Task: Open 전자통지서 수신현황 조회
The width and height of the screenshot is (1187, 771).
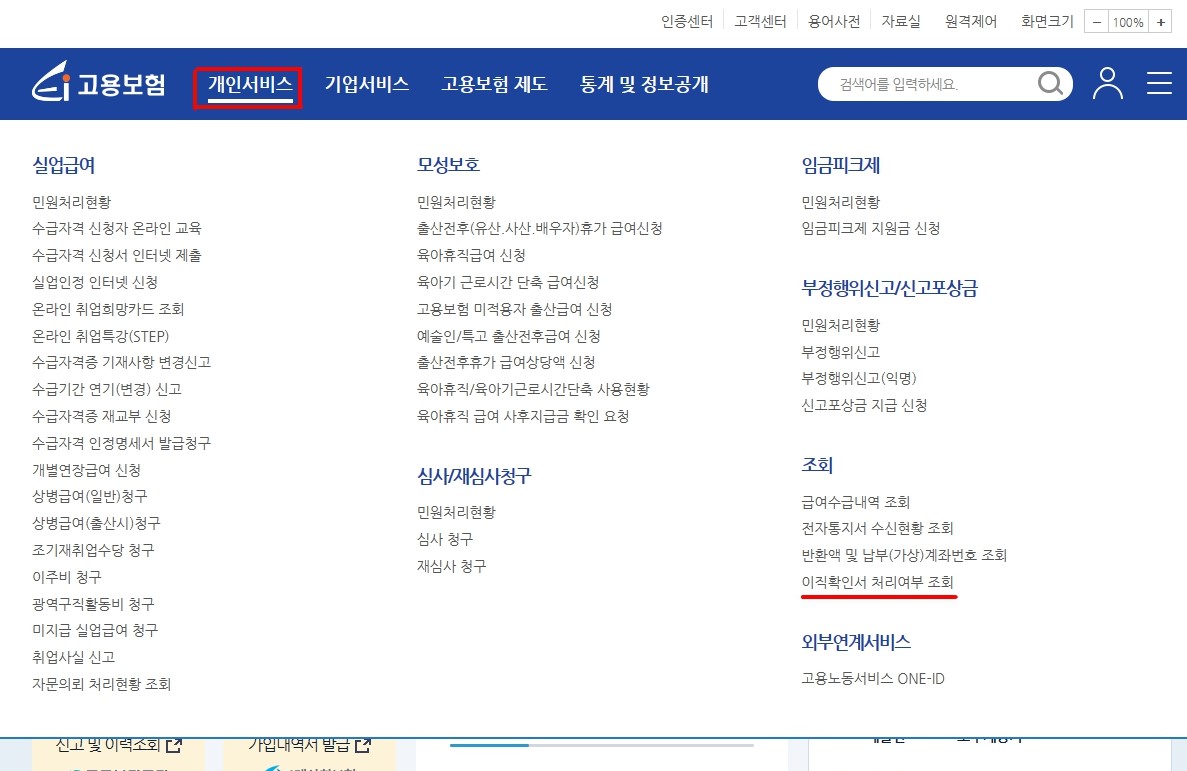Action: (877, 528)
